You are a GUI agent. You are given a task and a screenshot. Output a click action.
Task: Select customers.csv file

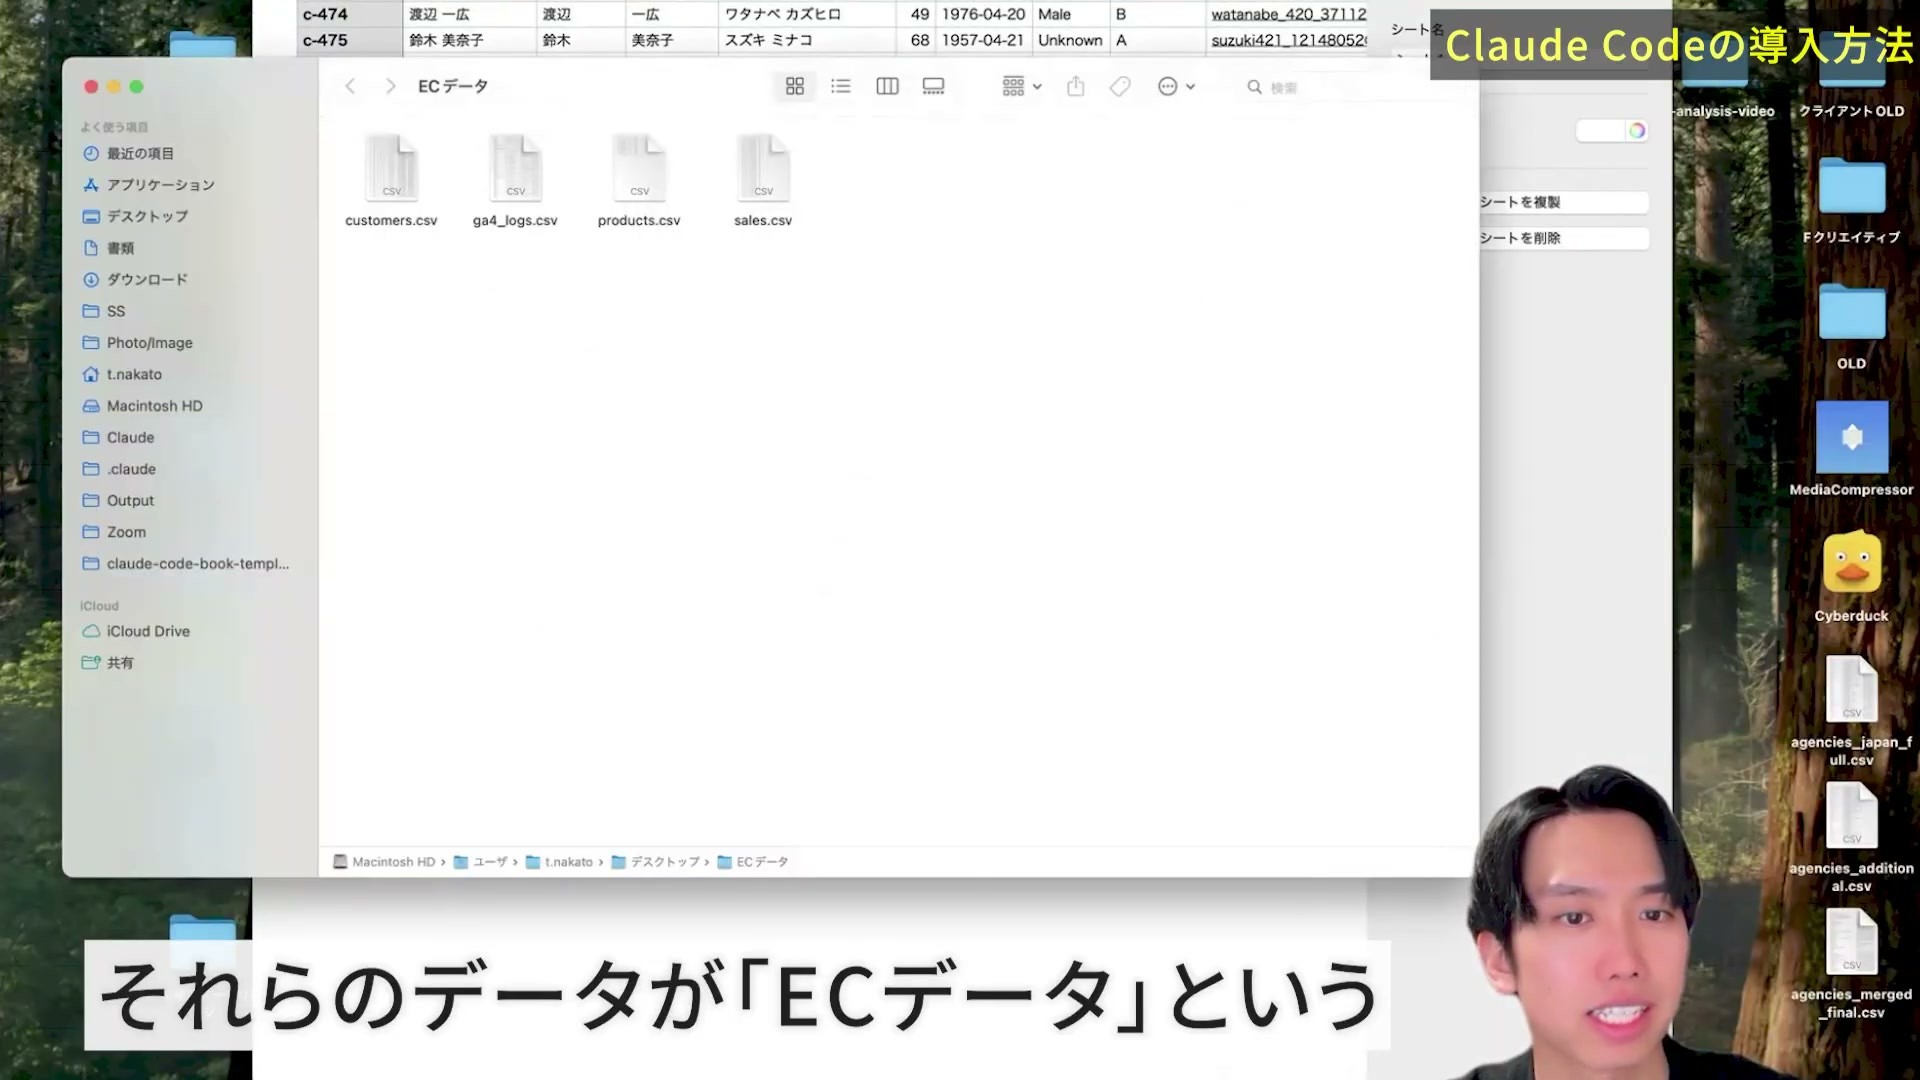click(391, 181)
